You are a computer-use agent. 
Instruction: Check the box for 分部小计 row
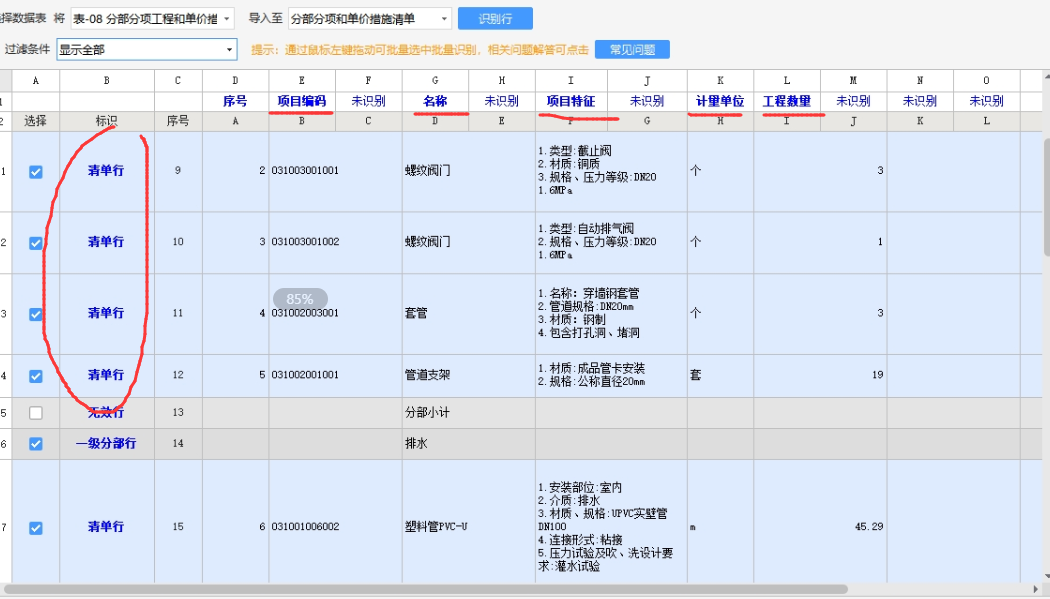(35, 413)
